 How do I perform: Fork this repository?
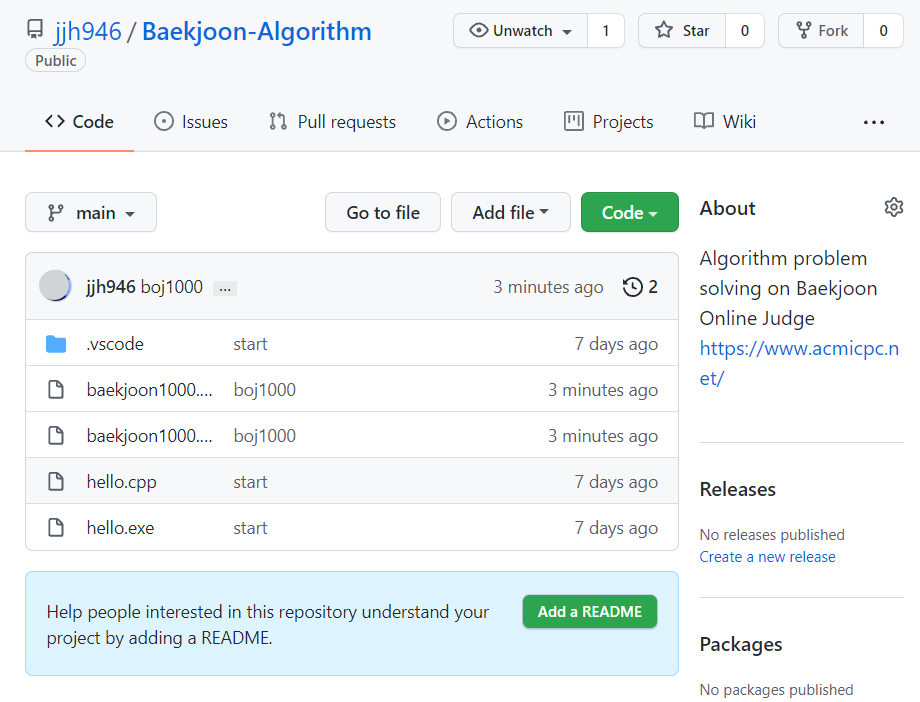pos(821,31)
